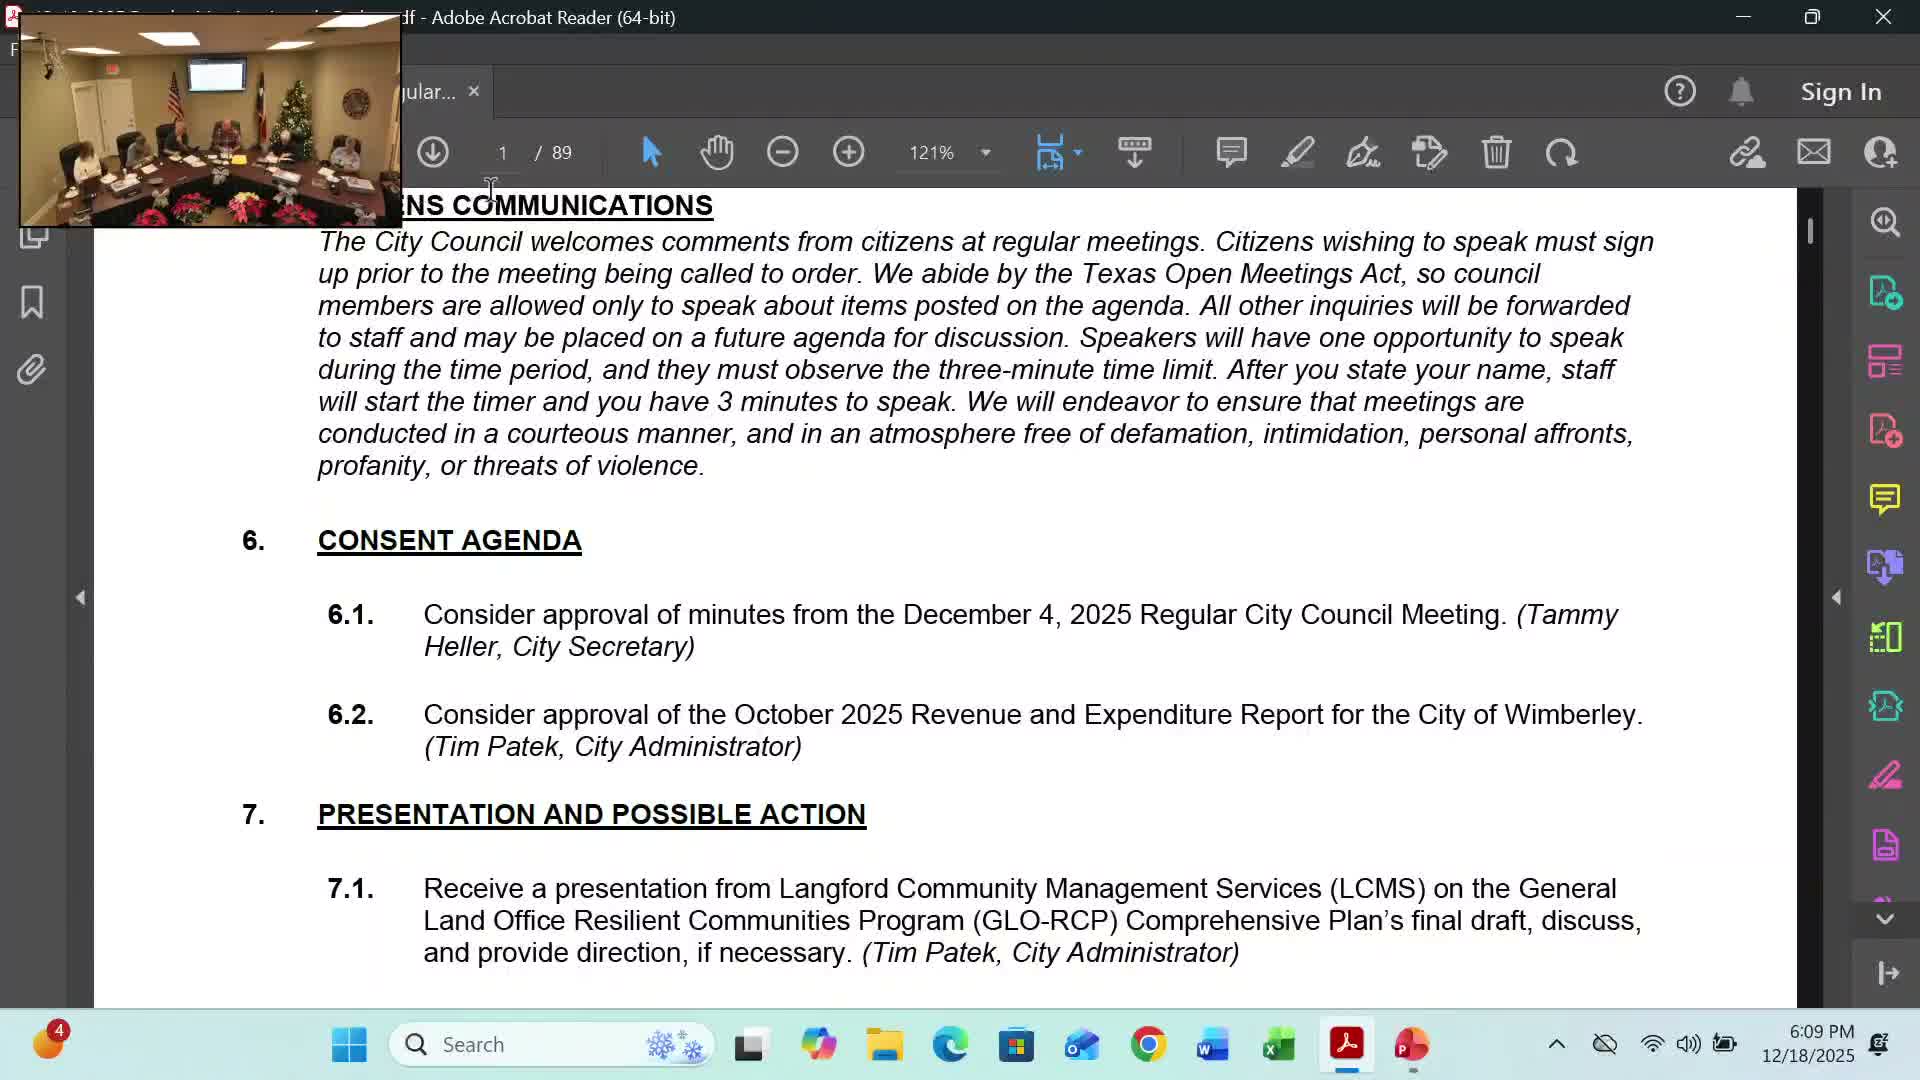This screenshot has height=1080, width=1920.
Task: Open the notifications bell
Action: point(1741,92)
